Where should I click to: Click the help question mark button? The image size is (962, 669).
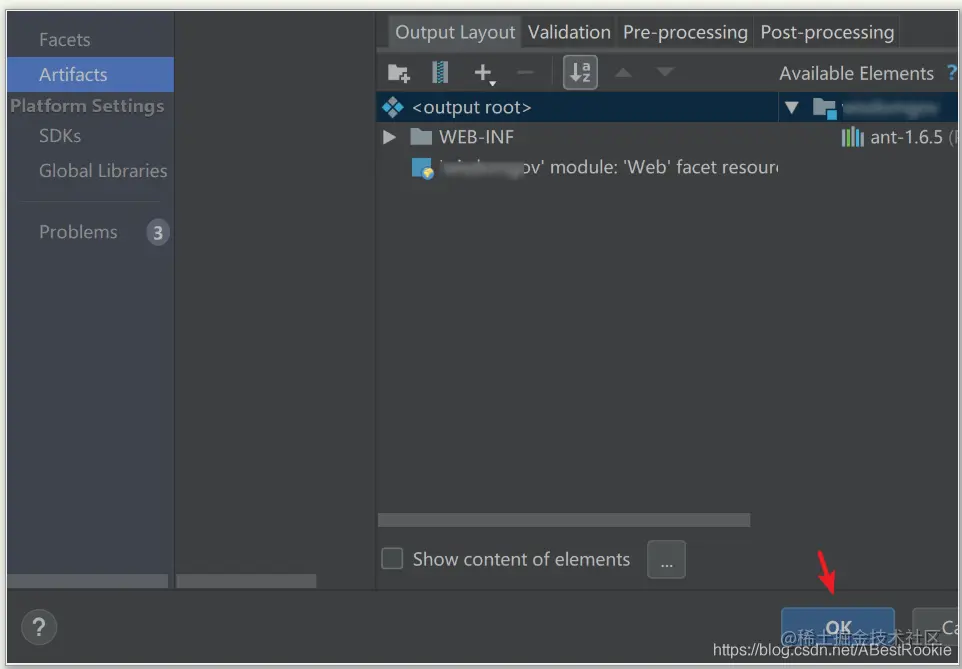click(x=39, y=627)
